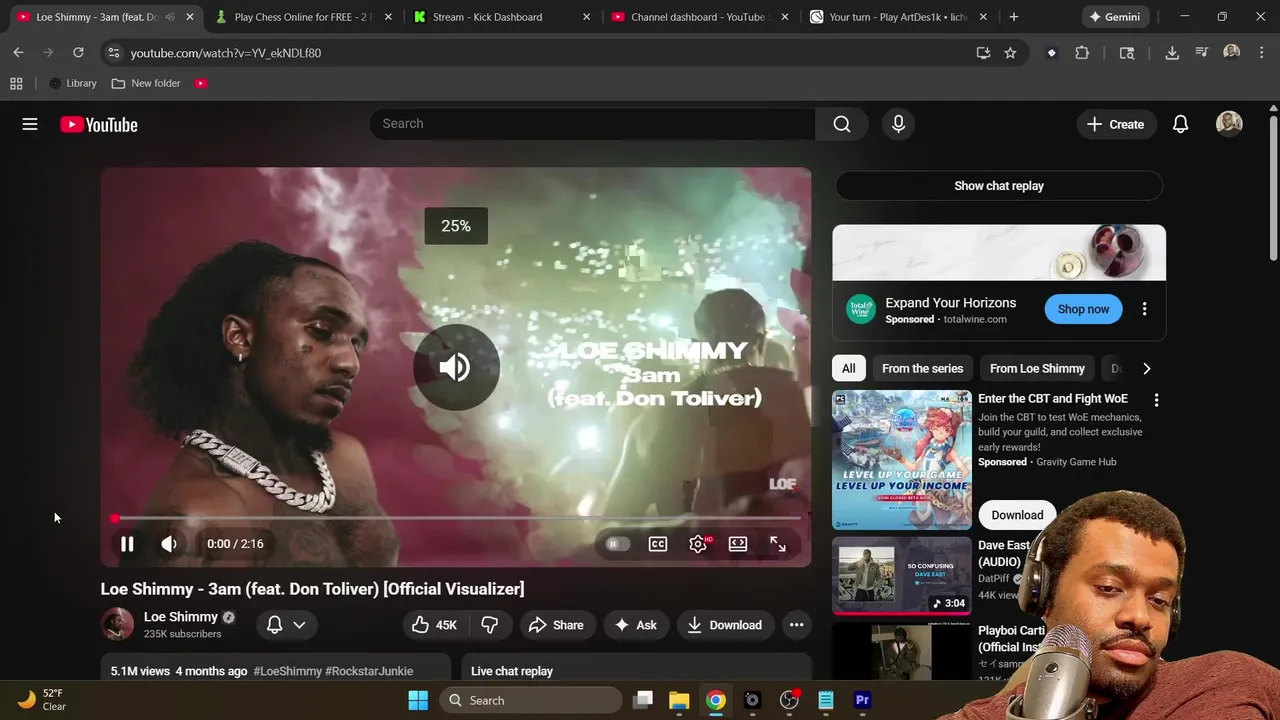Like the video with 45K likes
This screenshot has width=1280, height=720.
[x=434, y=625]
